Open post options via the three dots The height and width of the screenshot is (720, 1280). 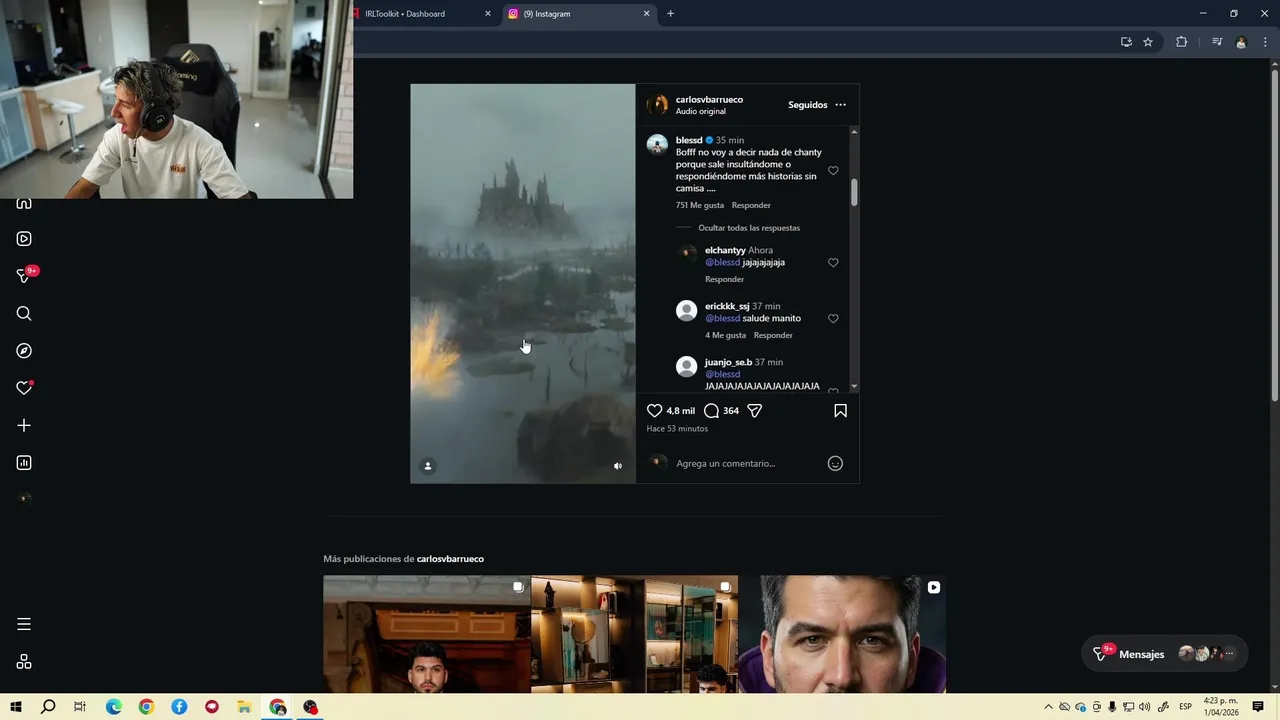[840, 105]
